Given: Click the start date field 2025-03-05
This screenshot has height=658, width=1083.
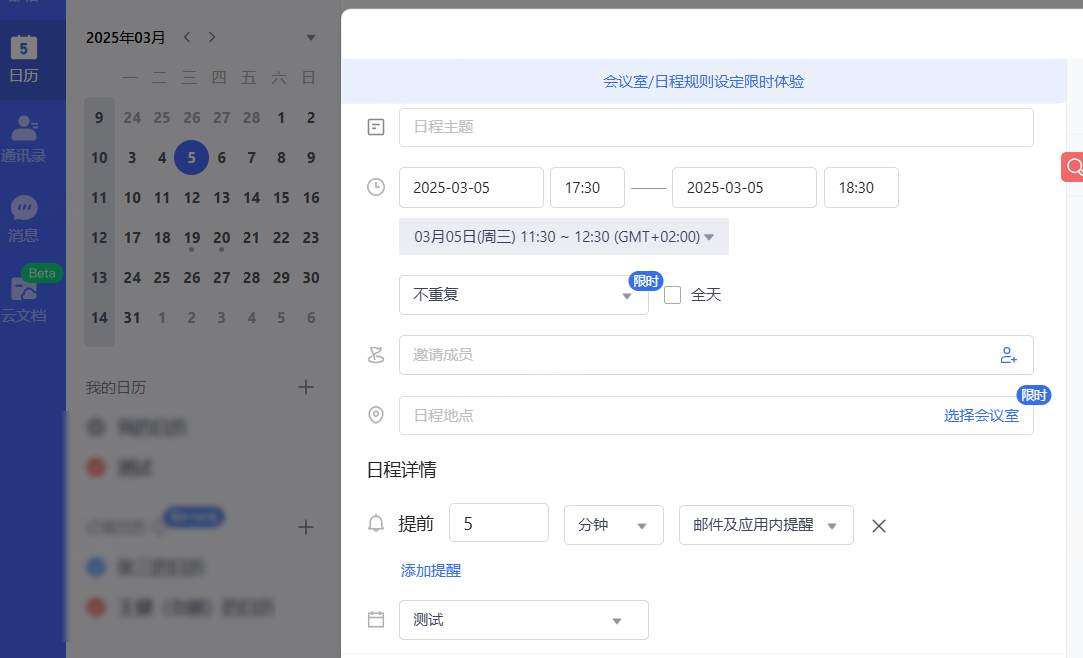Looking at the screenshot, I should click(x=471, y=188).
